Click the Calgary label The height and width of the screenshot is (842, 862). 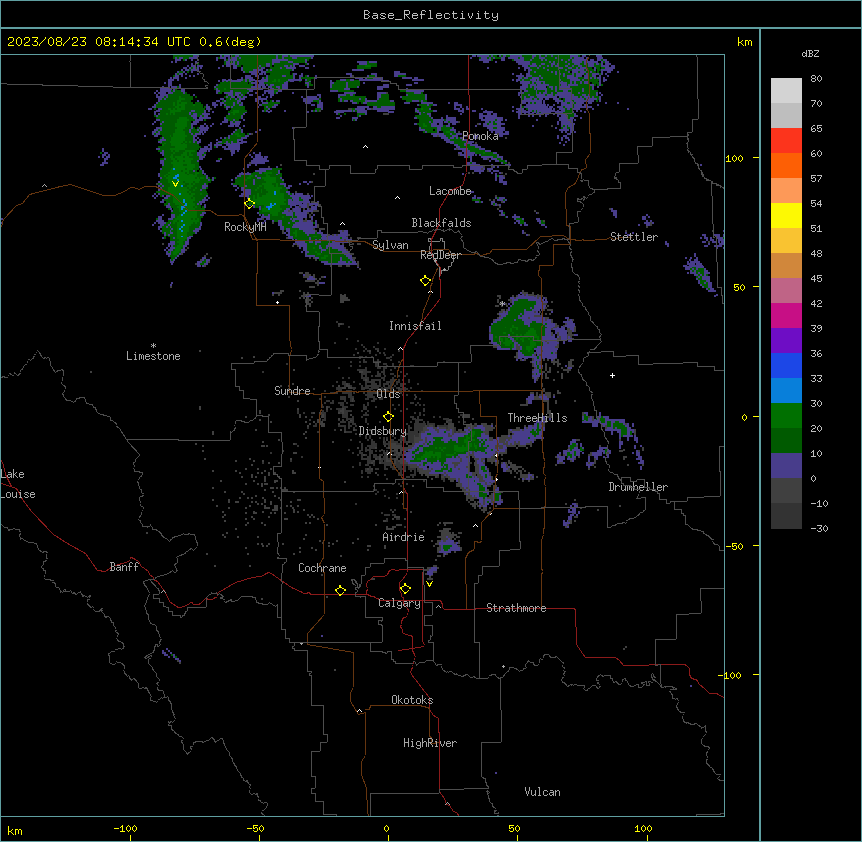399,603
